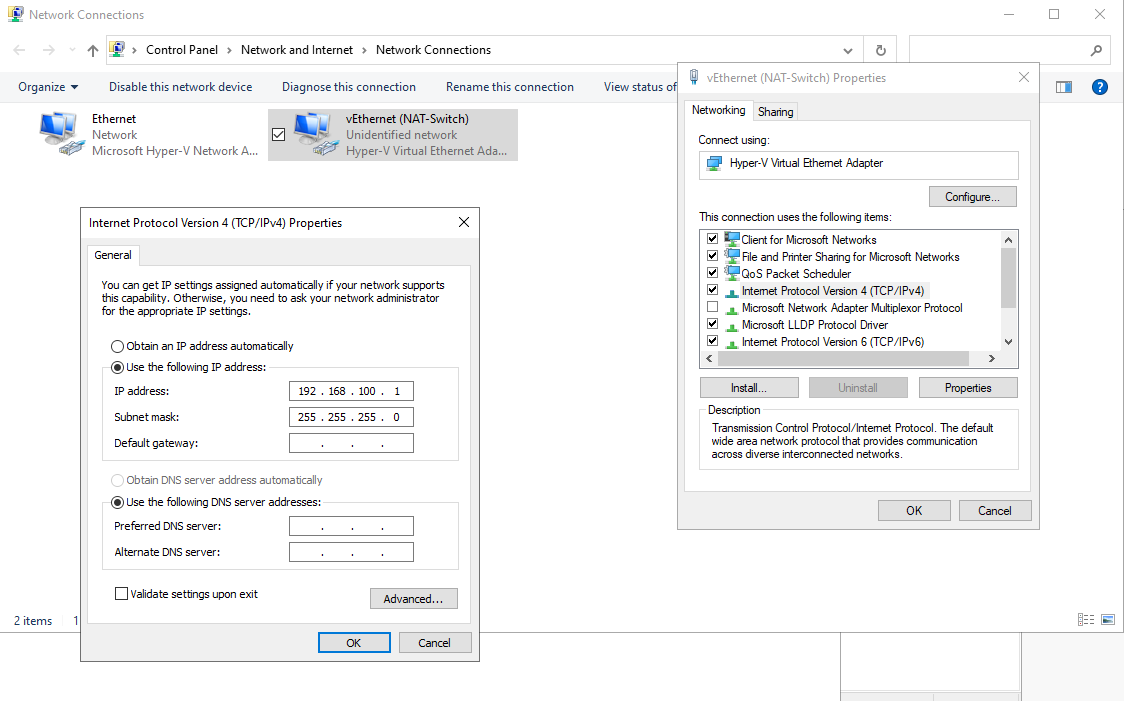The image size is (1124, 701).
Task: Click the items list scroll up arrow
Action: pyautogui.click(x=1009, y=240)
